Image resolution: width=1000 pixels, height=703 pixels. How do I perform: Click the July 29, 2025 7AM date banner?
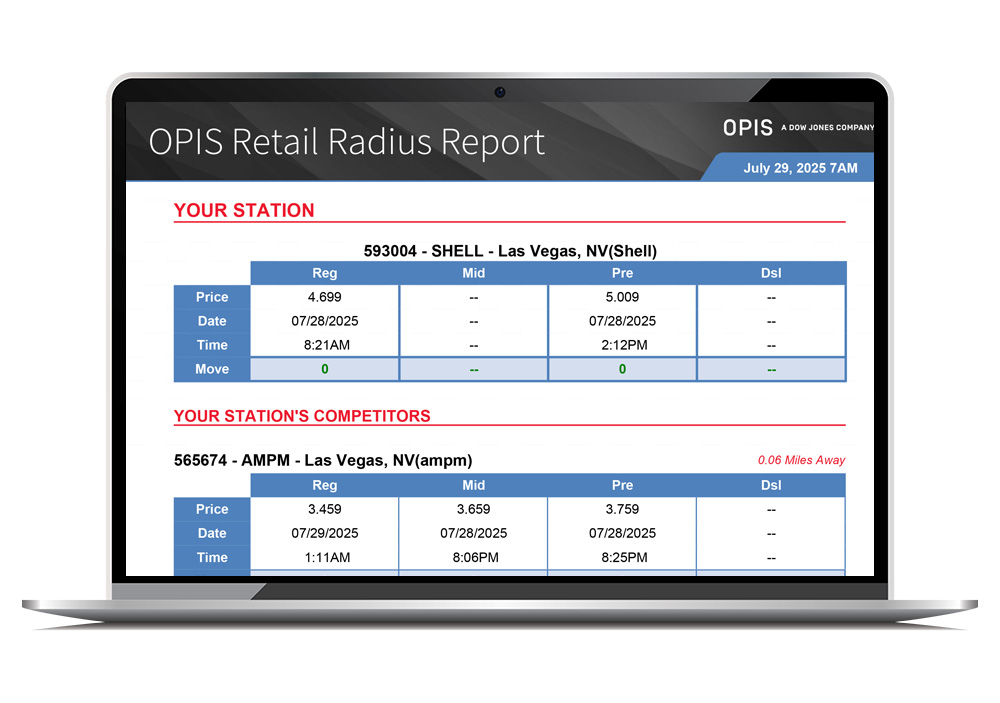click(800, 168)
